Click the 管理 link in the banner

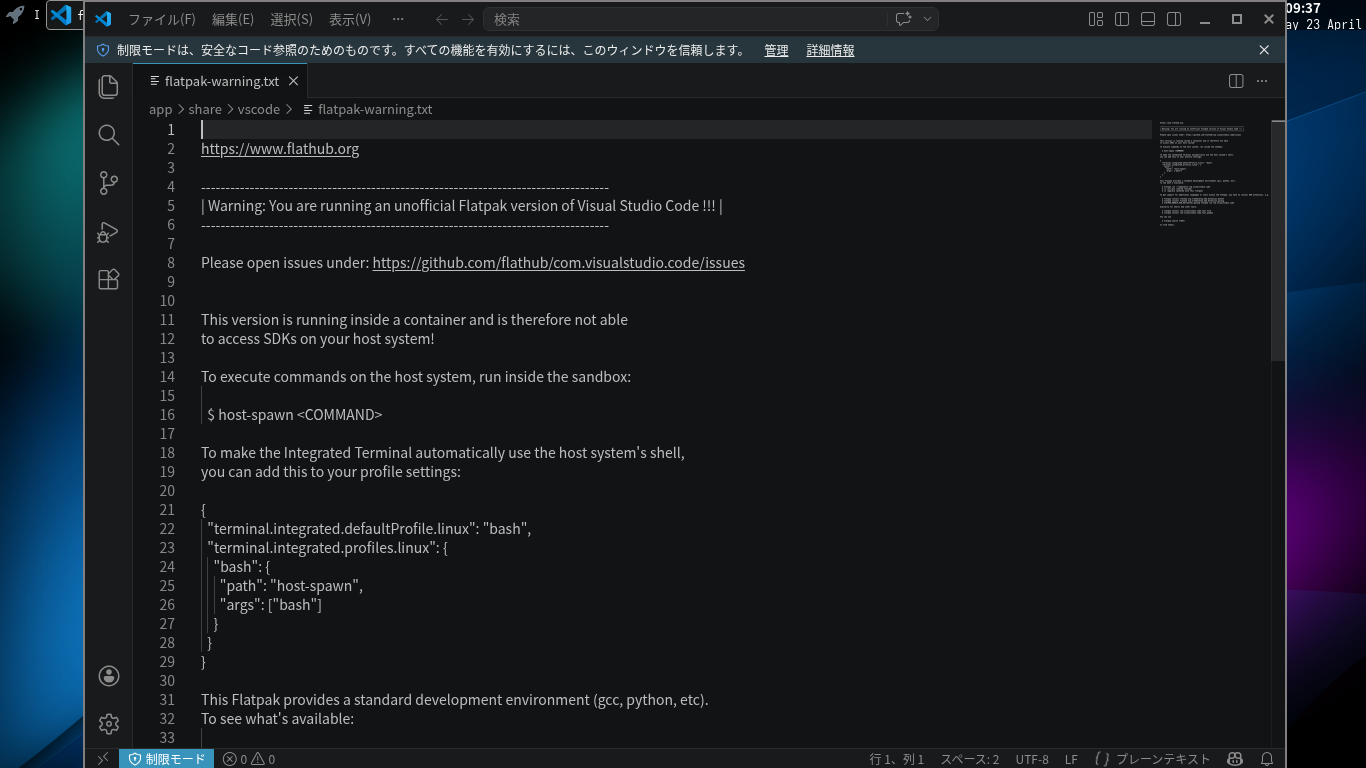tap(776, 50)
